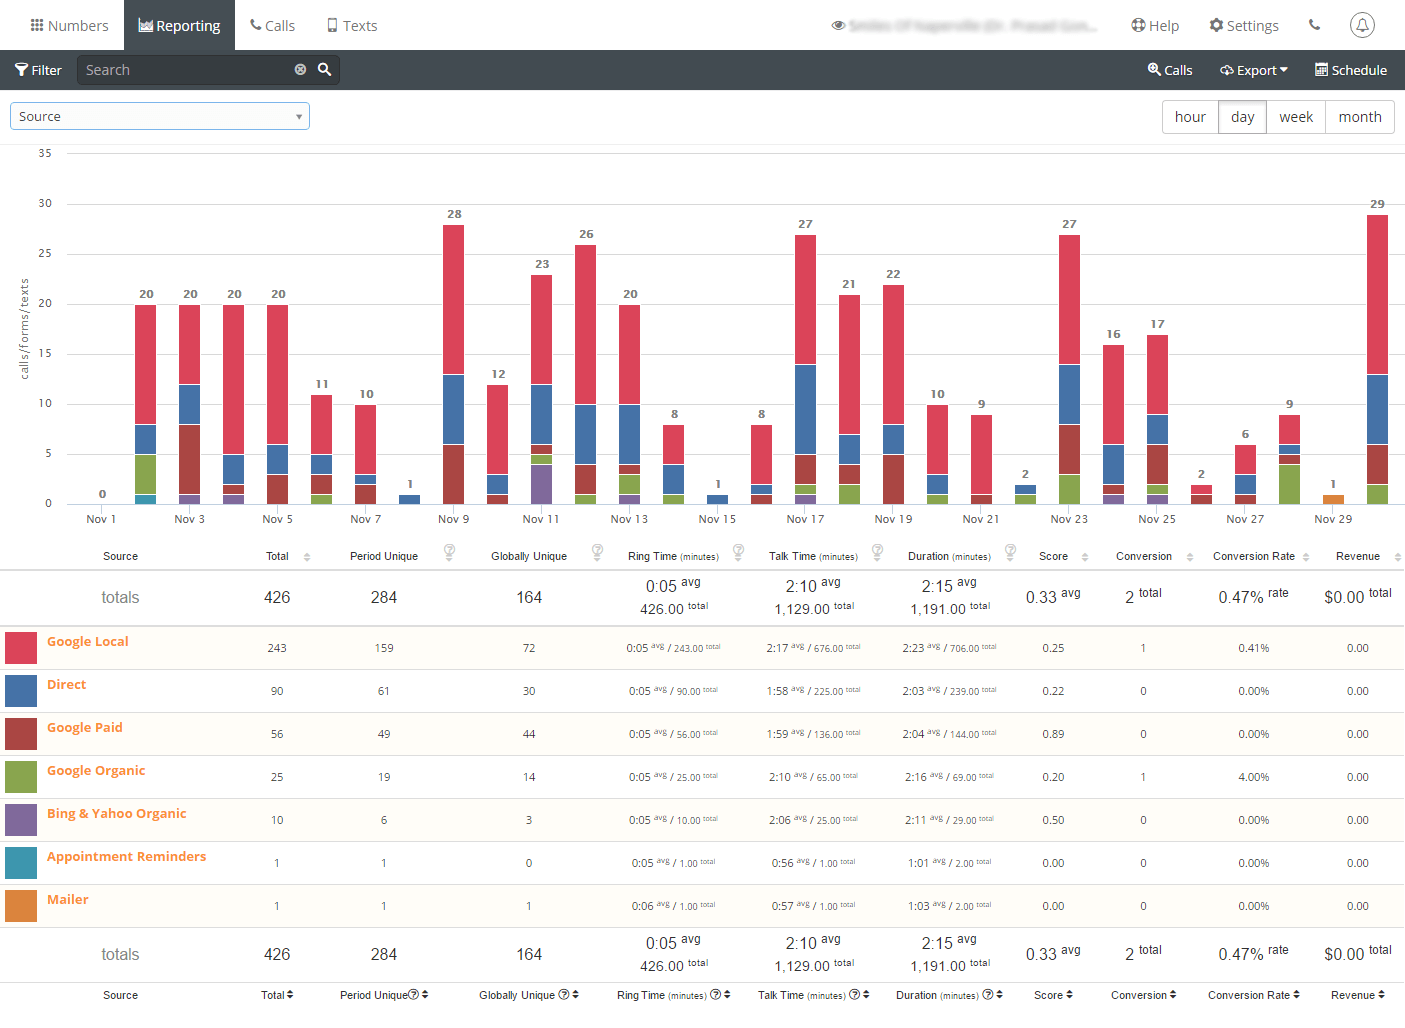Switch chart grouping to hour
The height and width of the screenshot is (1028, 1405).
click(x=1190, y=117)
